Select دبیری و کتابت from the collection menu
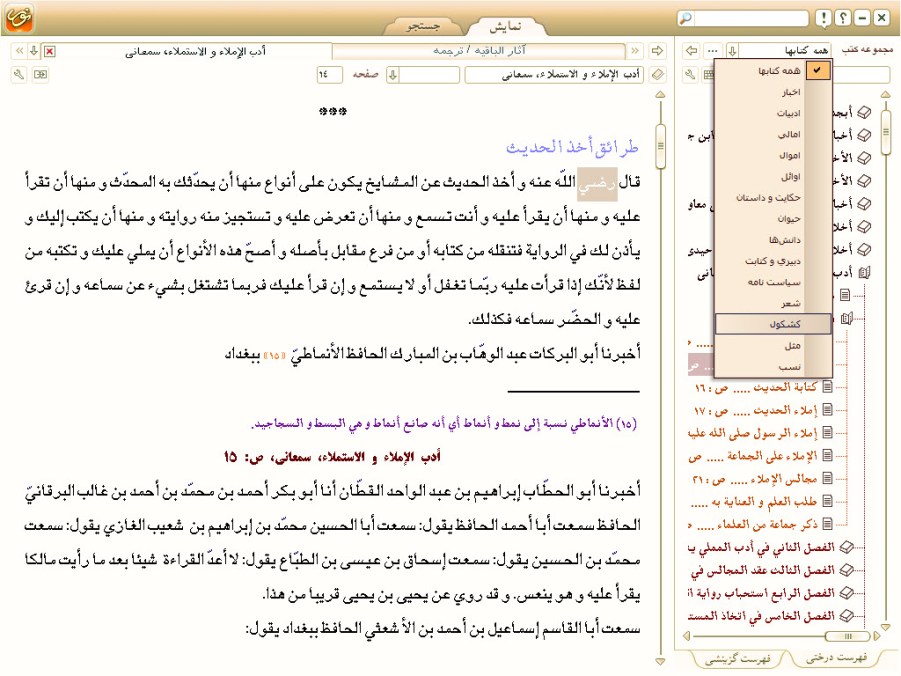Viewport: 901px width, 676px height. tap(773, 261)
